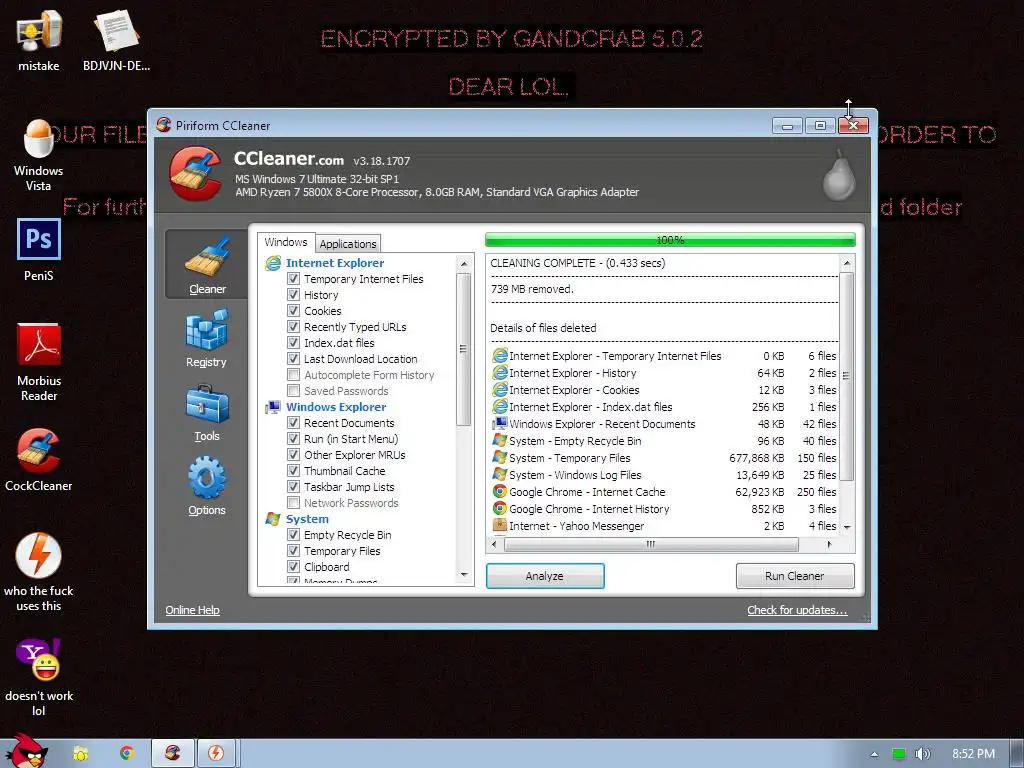Toggle Taskbar Jump Lists checkbox
This screenshot has height=768, width=1024.
294,487
